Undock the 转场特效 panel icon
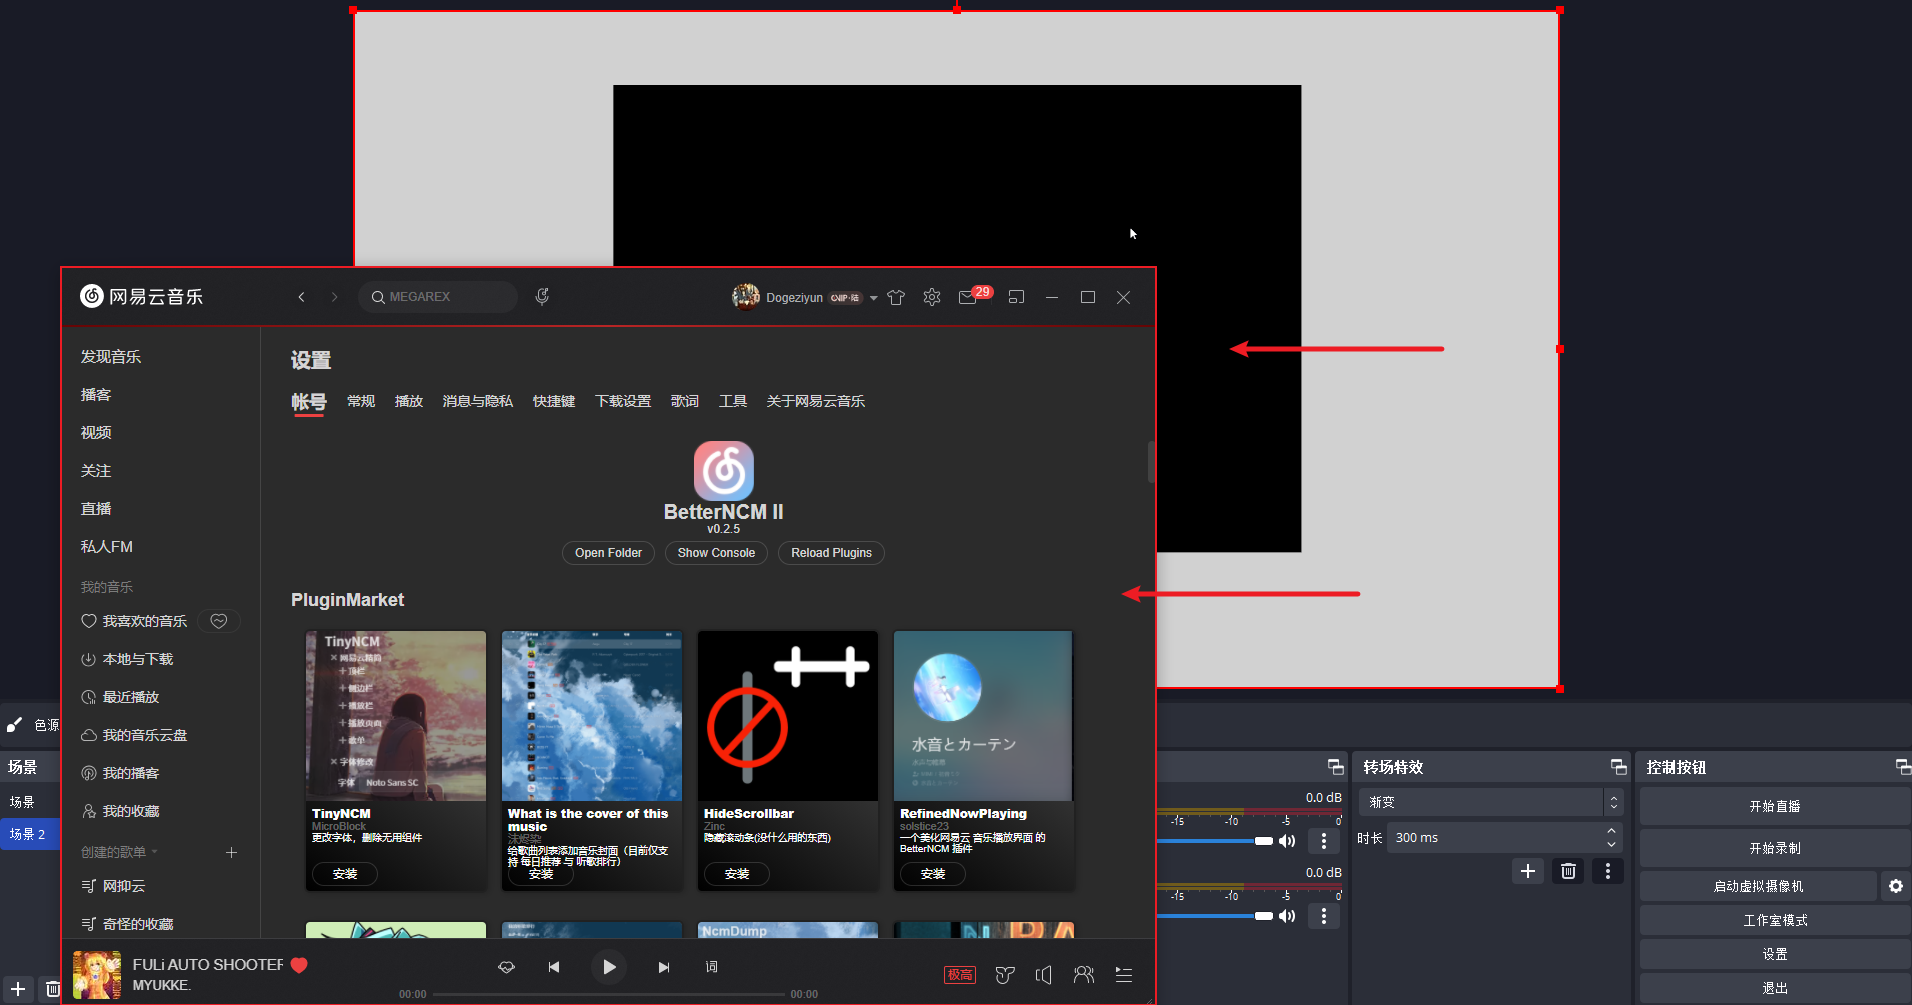 coord(1618,767)
